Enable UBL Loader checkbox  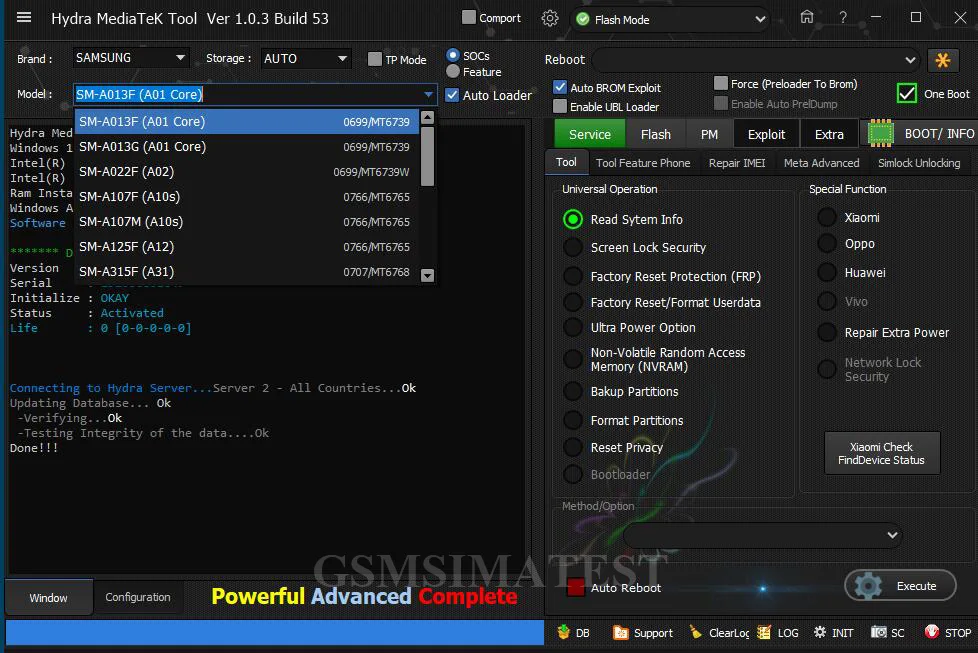559,107
